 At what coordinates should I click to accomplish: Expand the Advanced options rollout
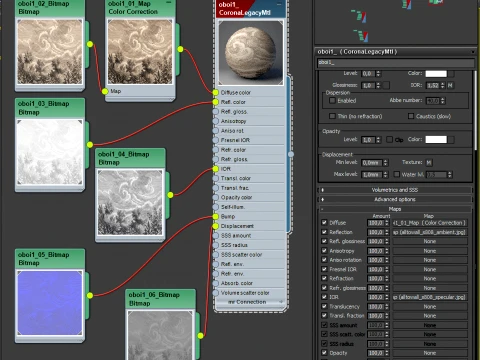(x=395, y=199)
